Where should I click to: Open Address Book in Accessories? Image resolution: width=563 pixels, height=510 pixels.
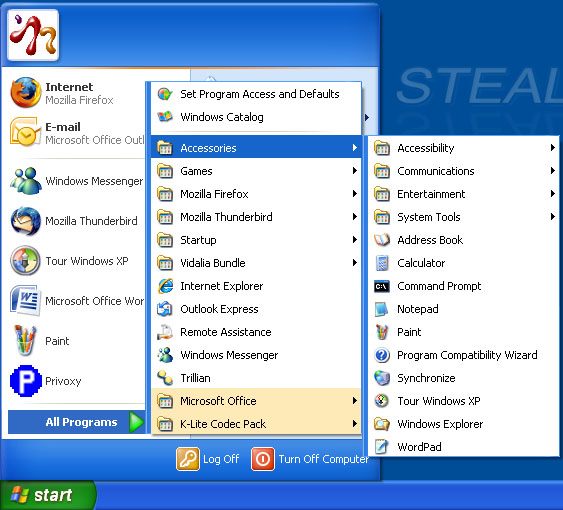point(464,240)
